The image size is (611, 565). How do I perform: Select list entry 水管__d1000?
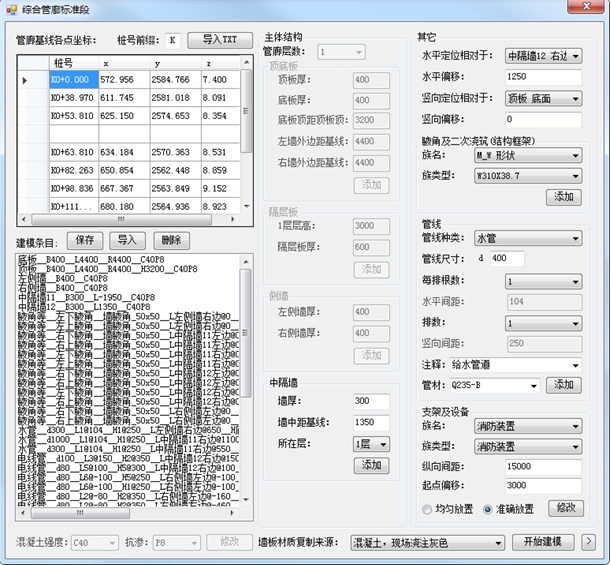pyautogui.click(x=128, y=440)
